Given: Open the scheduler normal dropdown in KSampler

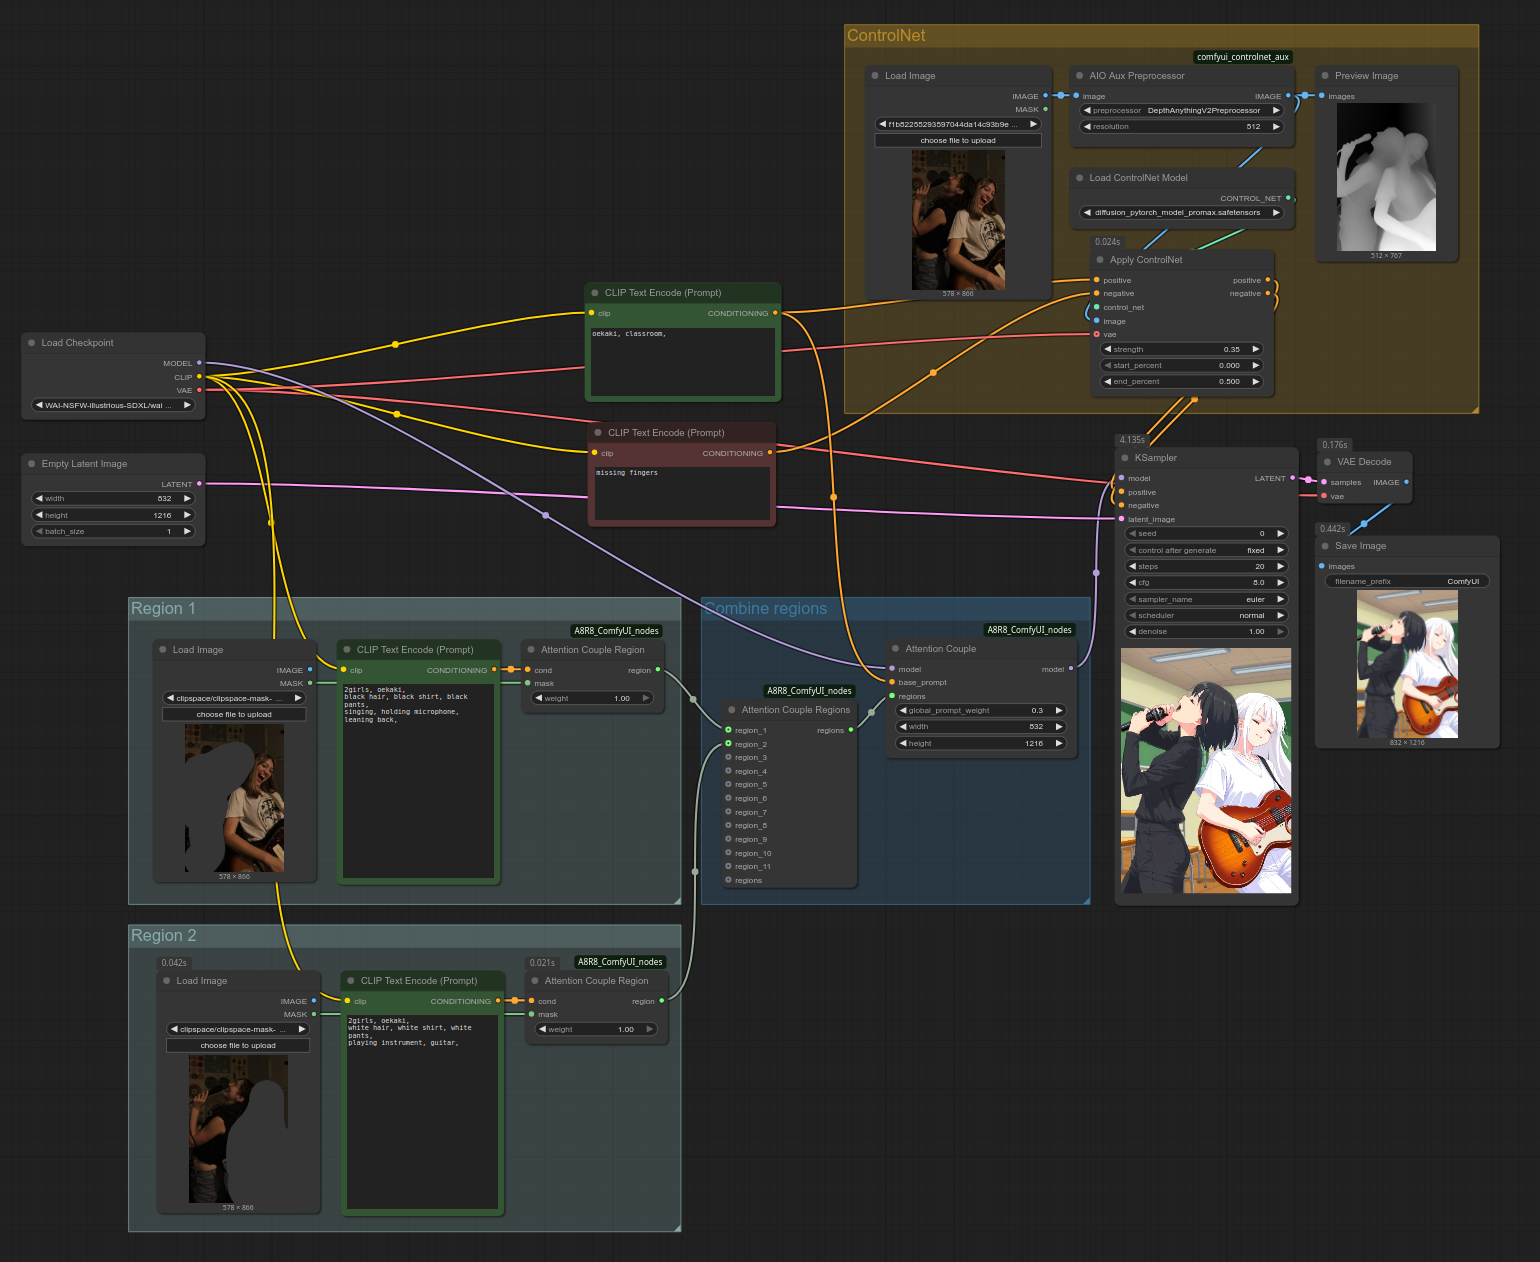Looking at the screenshot, I should (1206, 616).
